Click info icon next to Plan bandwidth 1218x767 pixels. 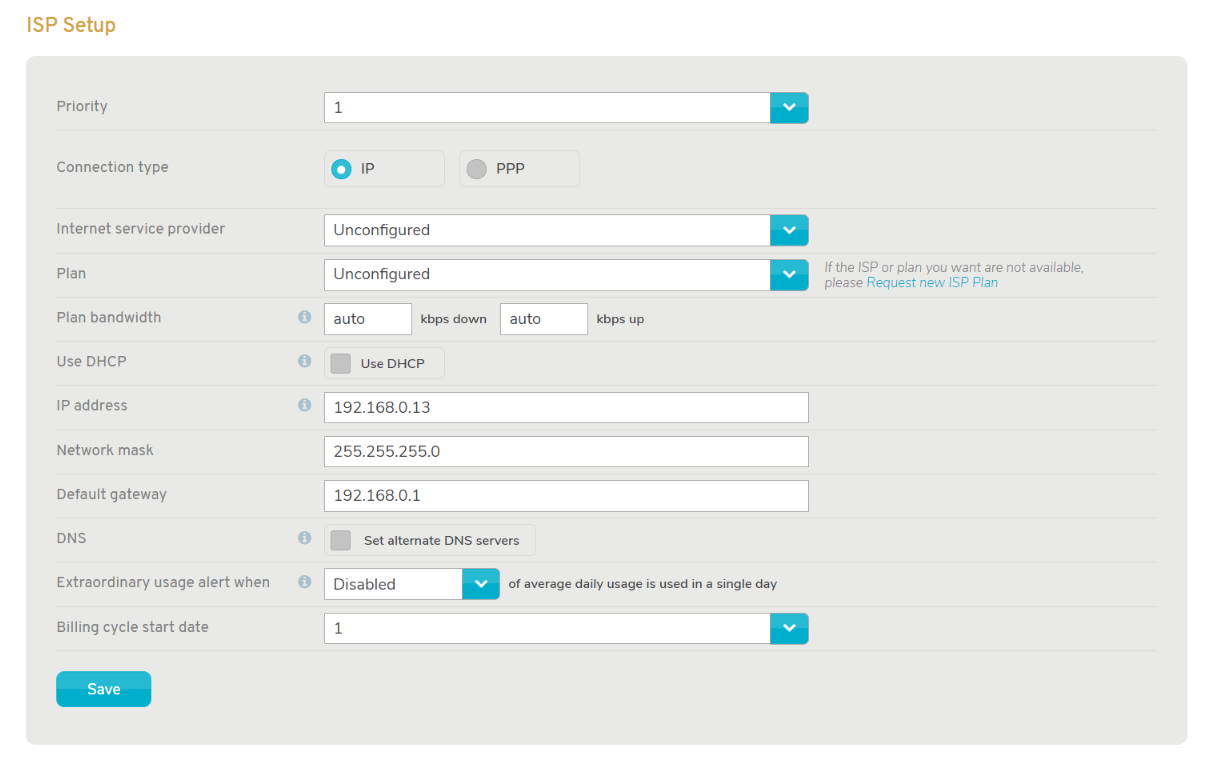(x=304, y=318)
